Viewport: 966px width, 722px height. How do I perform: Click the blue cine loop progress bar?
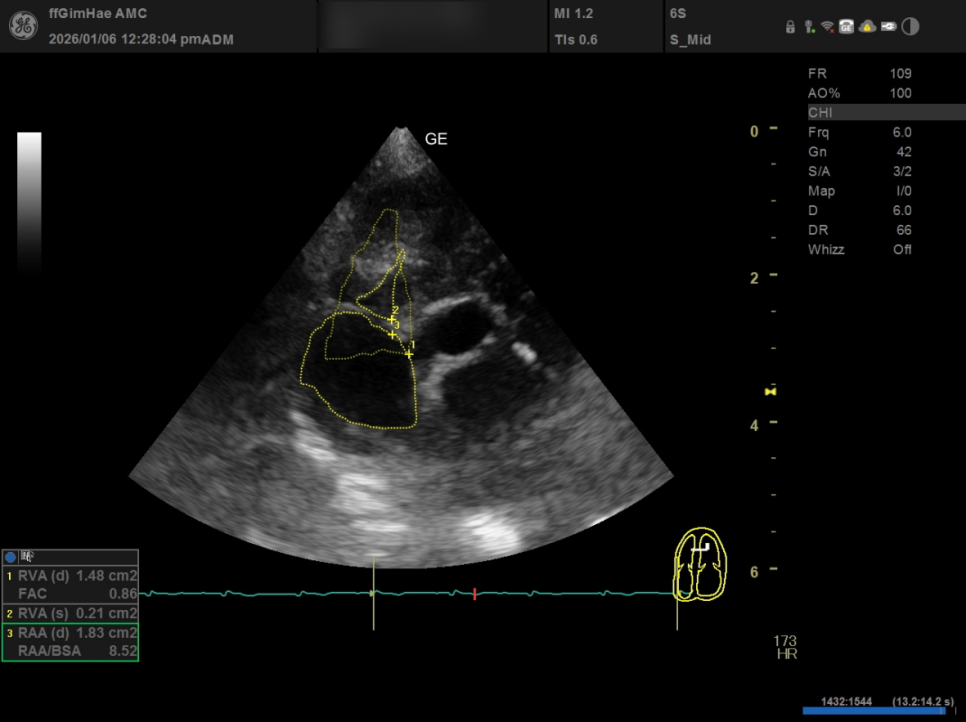(875, 711)
